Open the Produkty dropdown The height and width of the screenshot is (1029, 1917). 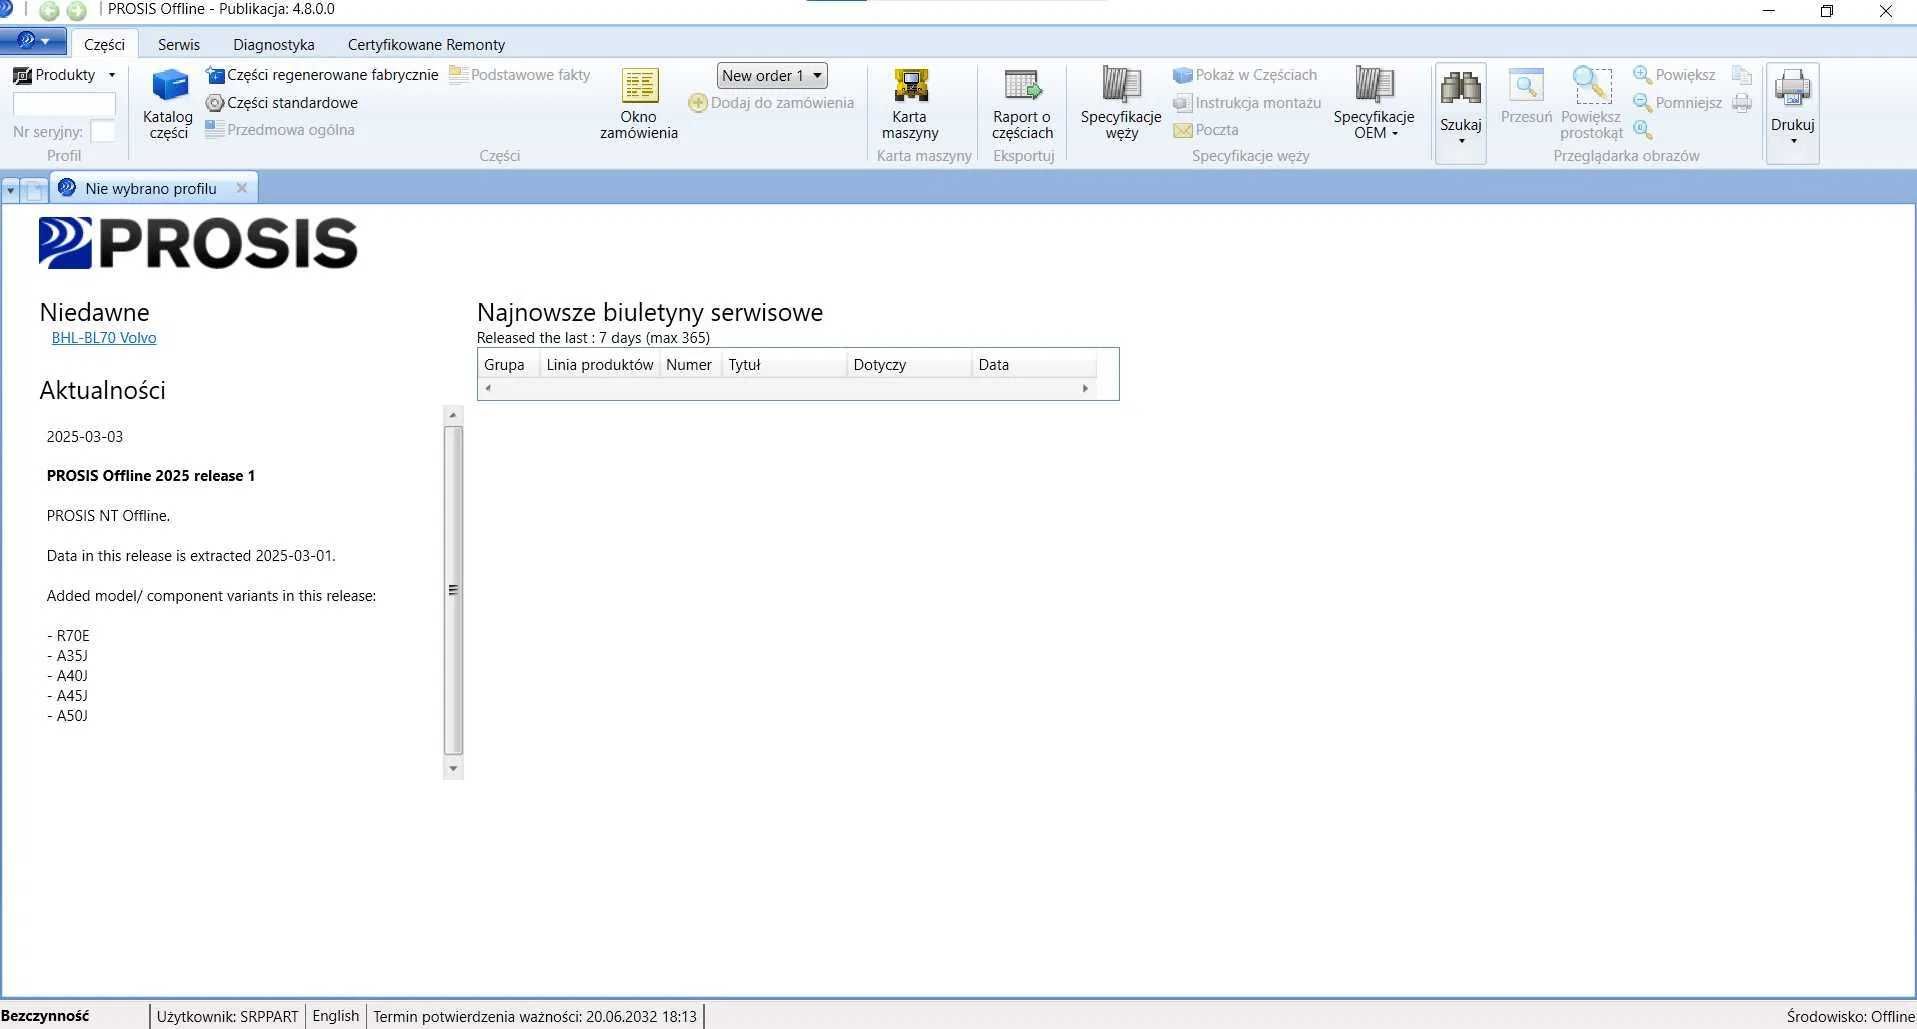65,75
